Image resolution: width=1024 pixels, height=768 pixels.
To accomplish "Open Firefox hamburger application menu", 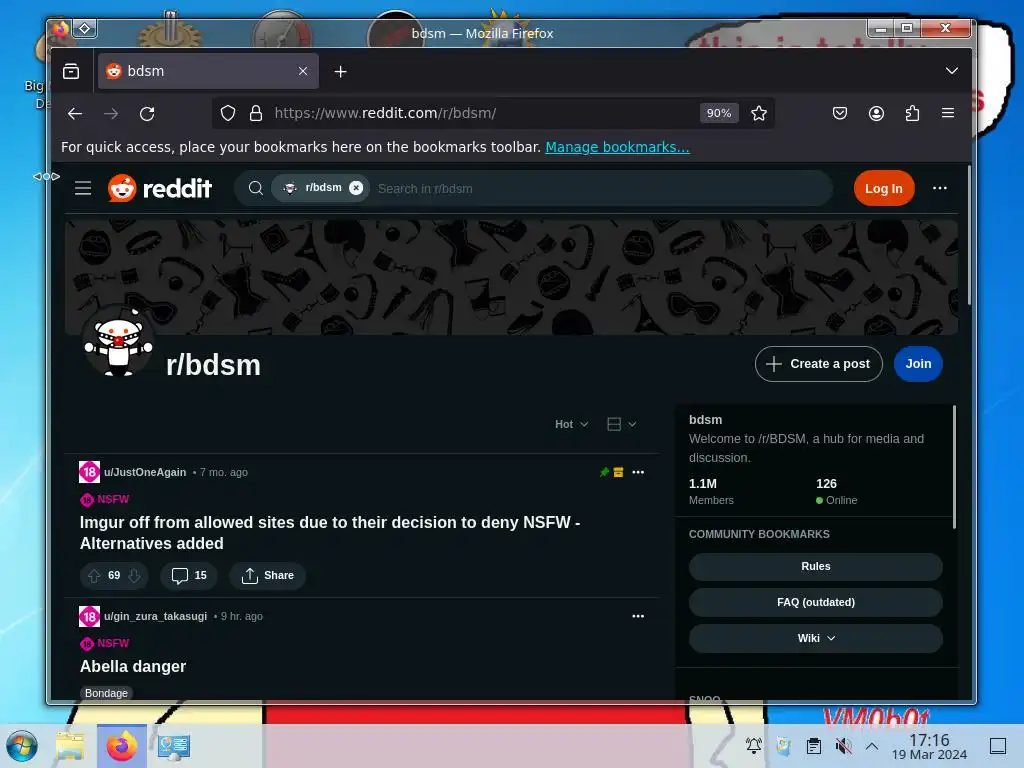I will pyautogui.click(x=948, y=113).
